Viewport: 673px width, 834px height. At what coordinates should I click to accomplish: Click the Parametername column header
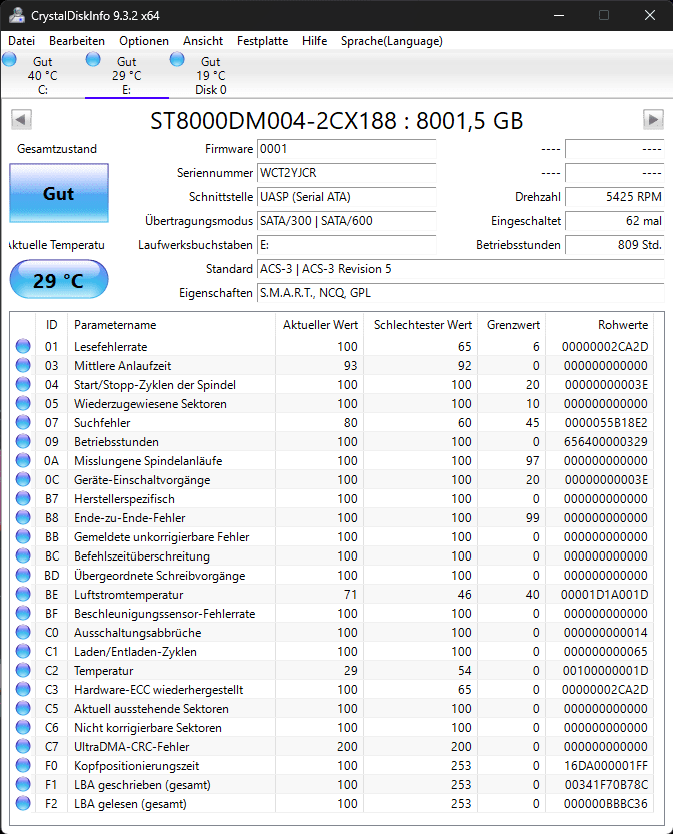click(171, 325)
